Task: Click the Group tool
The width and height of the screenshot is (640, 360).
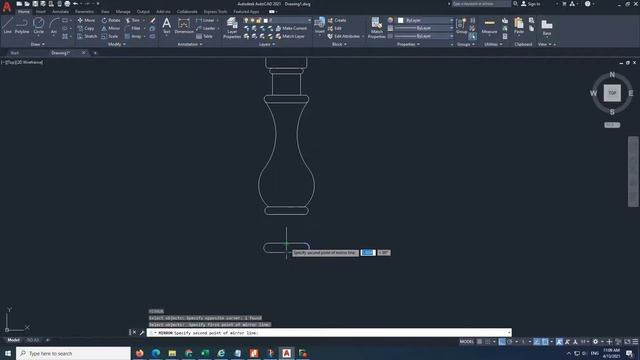Action: pyautogui.click(x=461, y=25)
